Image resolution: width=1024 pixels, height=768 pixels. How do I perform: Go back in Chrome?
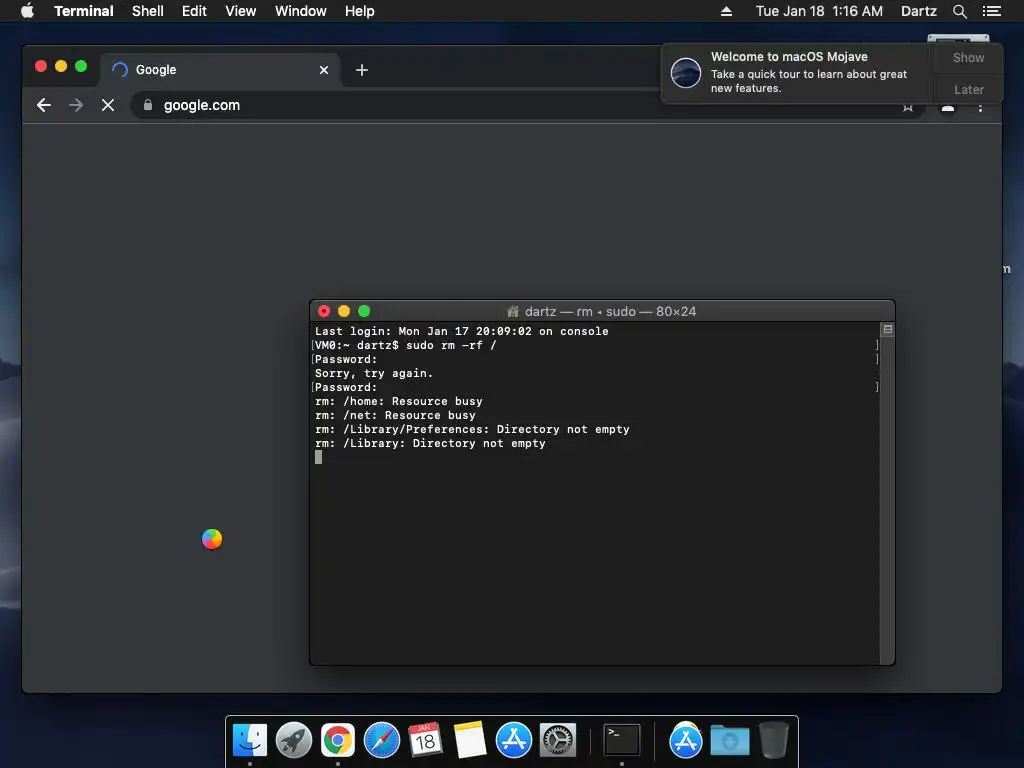point(44,105)
